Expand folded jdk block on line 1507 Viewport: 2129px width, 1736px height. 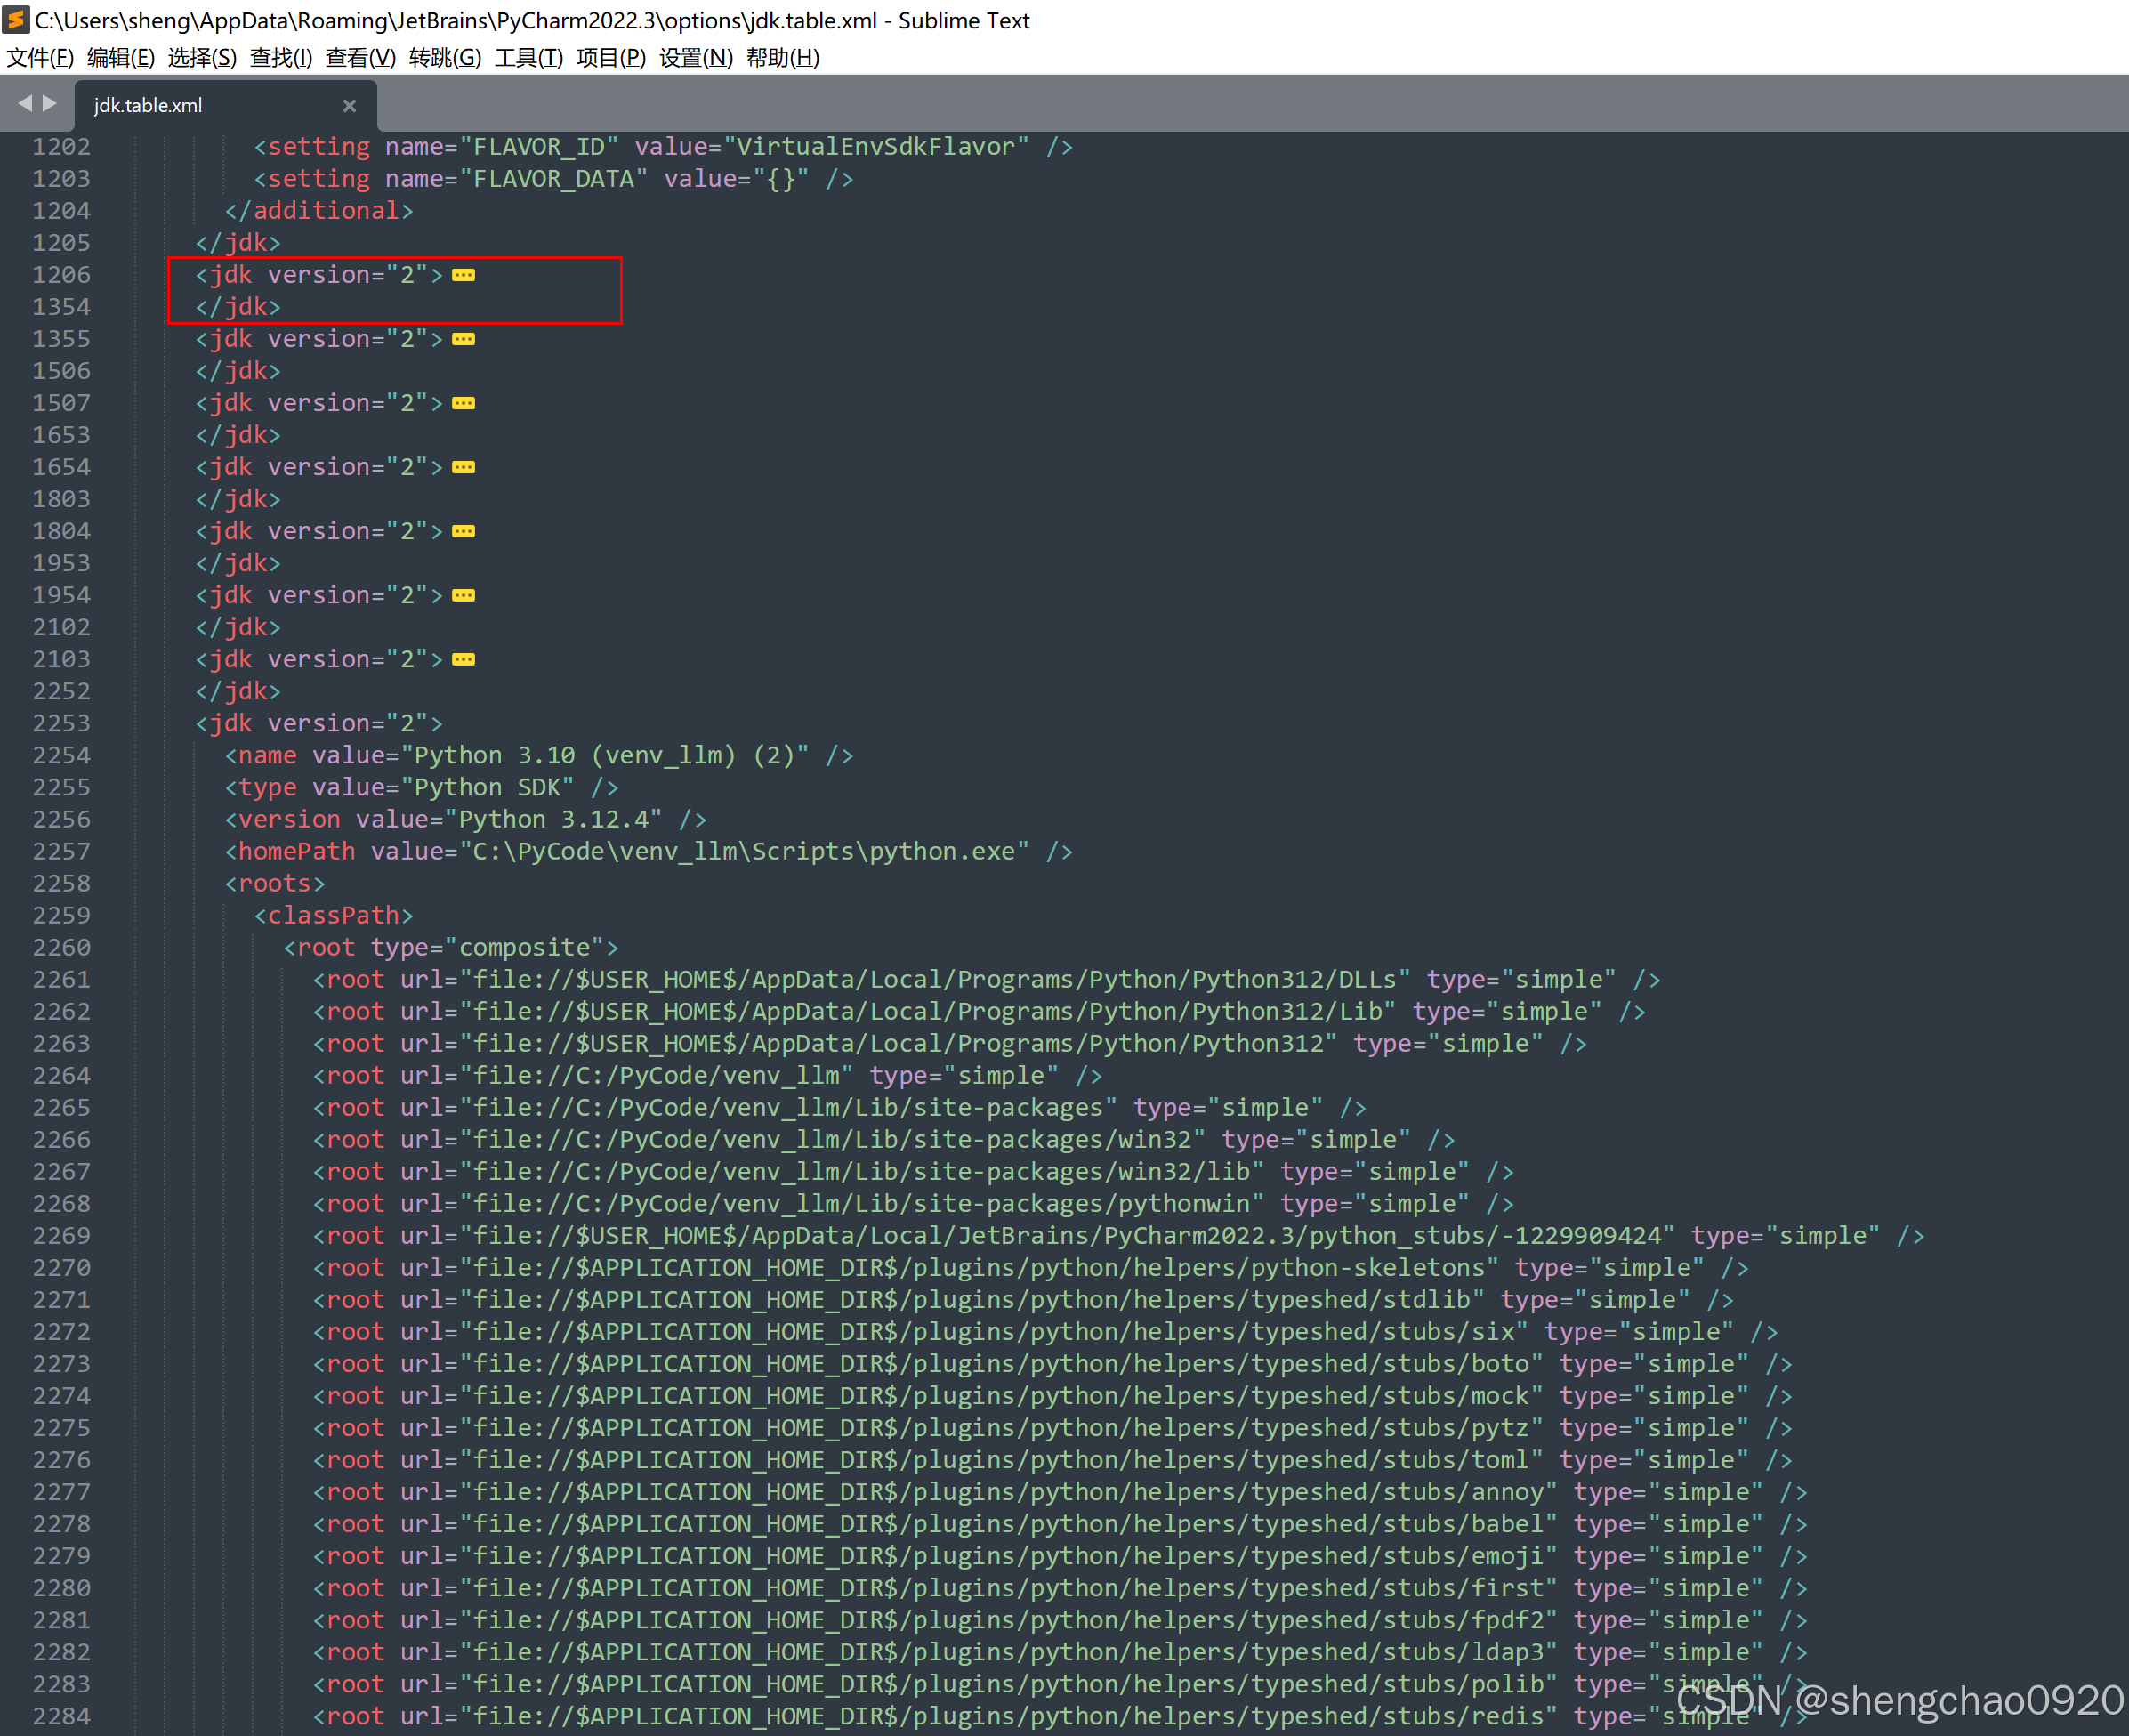[463, 402]
